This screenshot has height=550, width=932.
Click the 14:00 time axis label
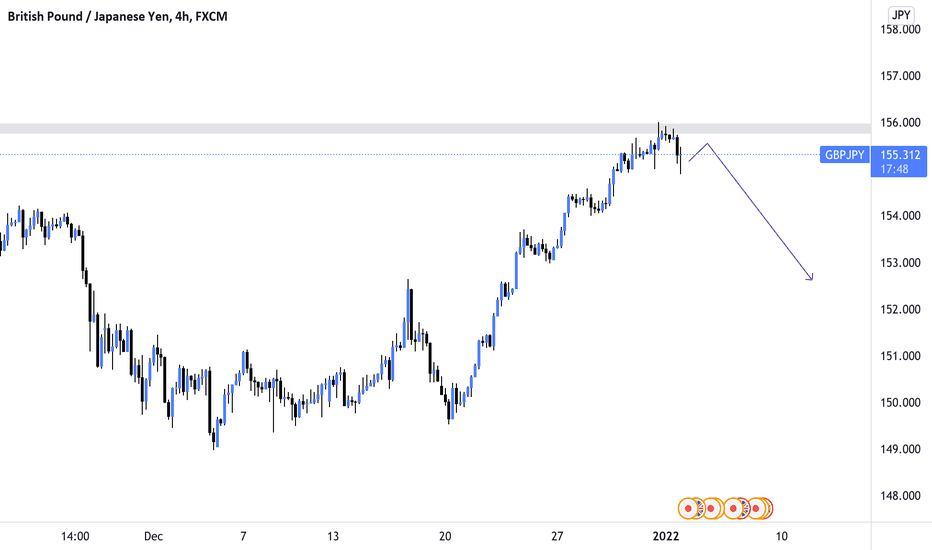coord(75,536)
